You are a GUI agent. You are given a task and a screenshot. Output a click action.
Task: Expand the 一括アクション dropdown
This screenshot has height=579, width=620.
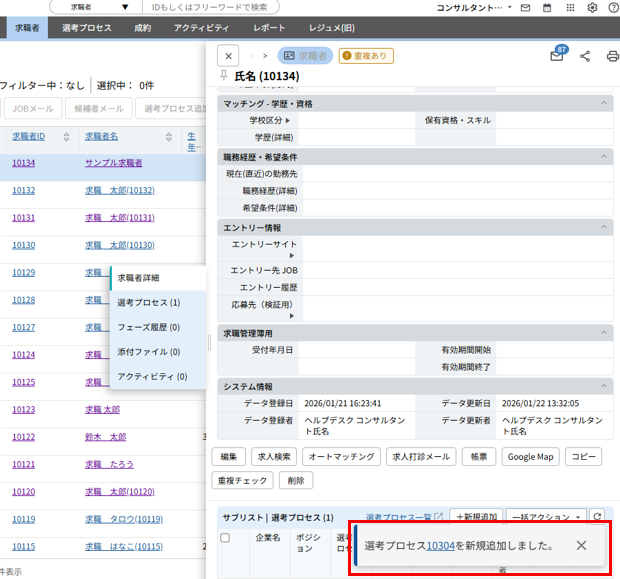coord(547,517)
